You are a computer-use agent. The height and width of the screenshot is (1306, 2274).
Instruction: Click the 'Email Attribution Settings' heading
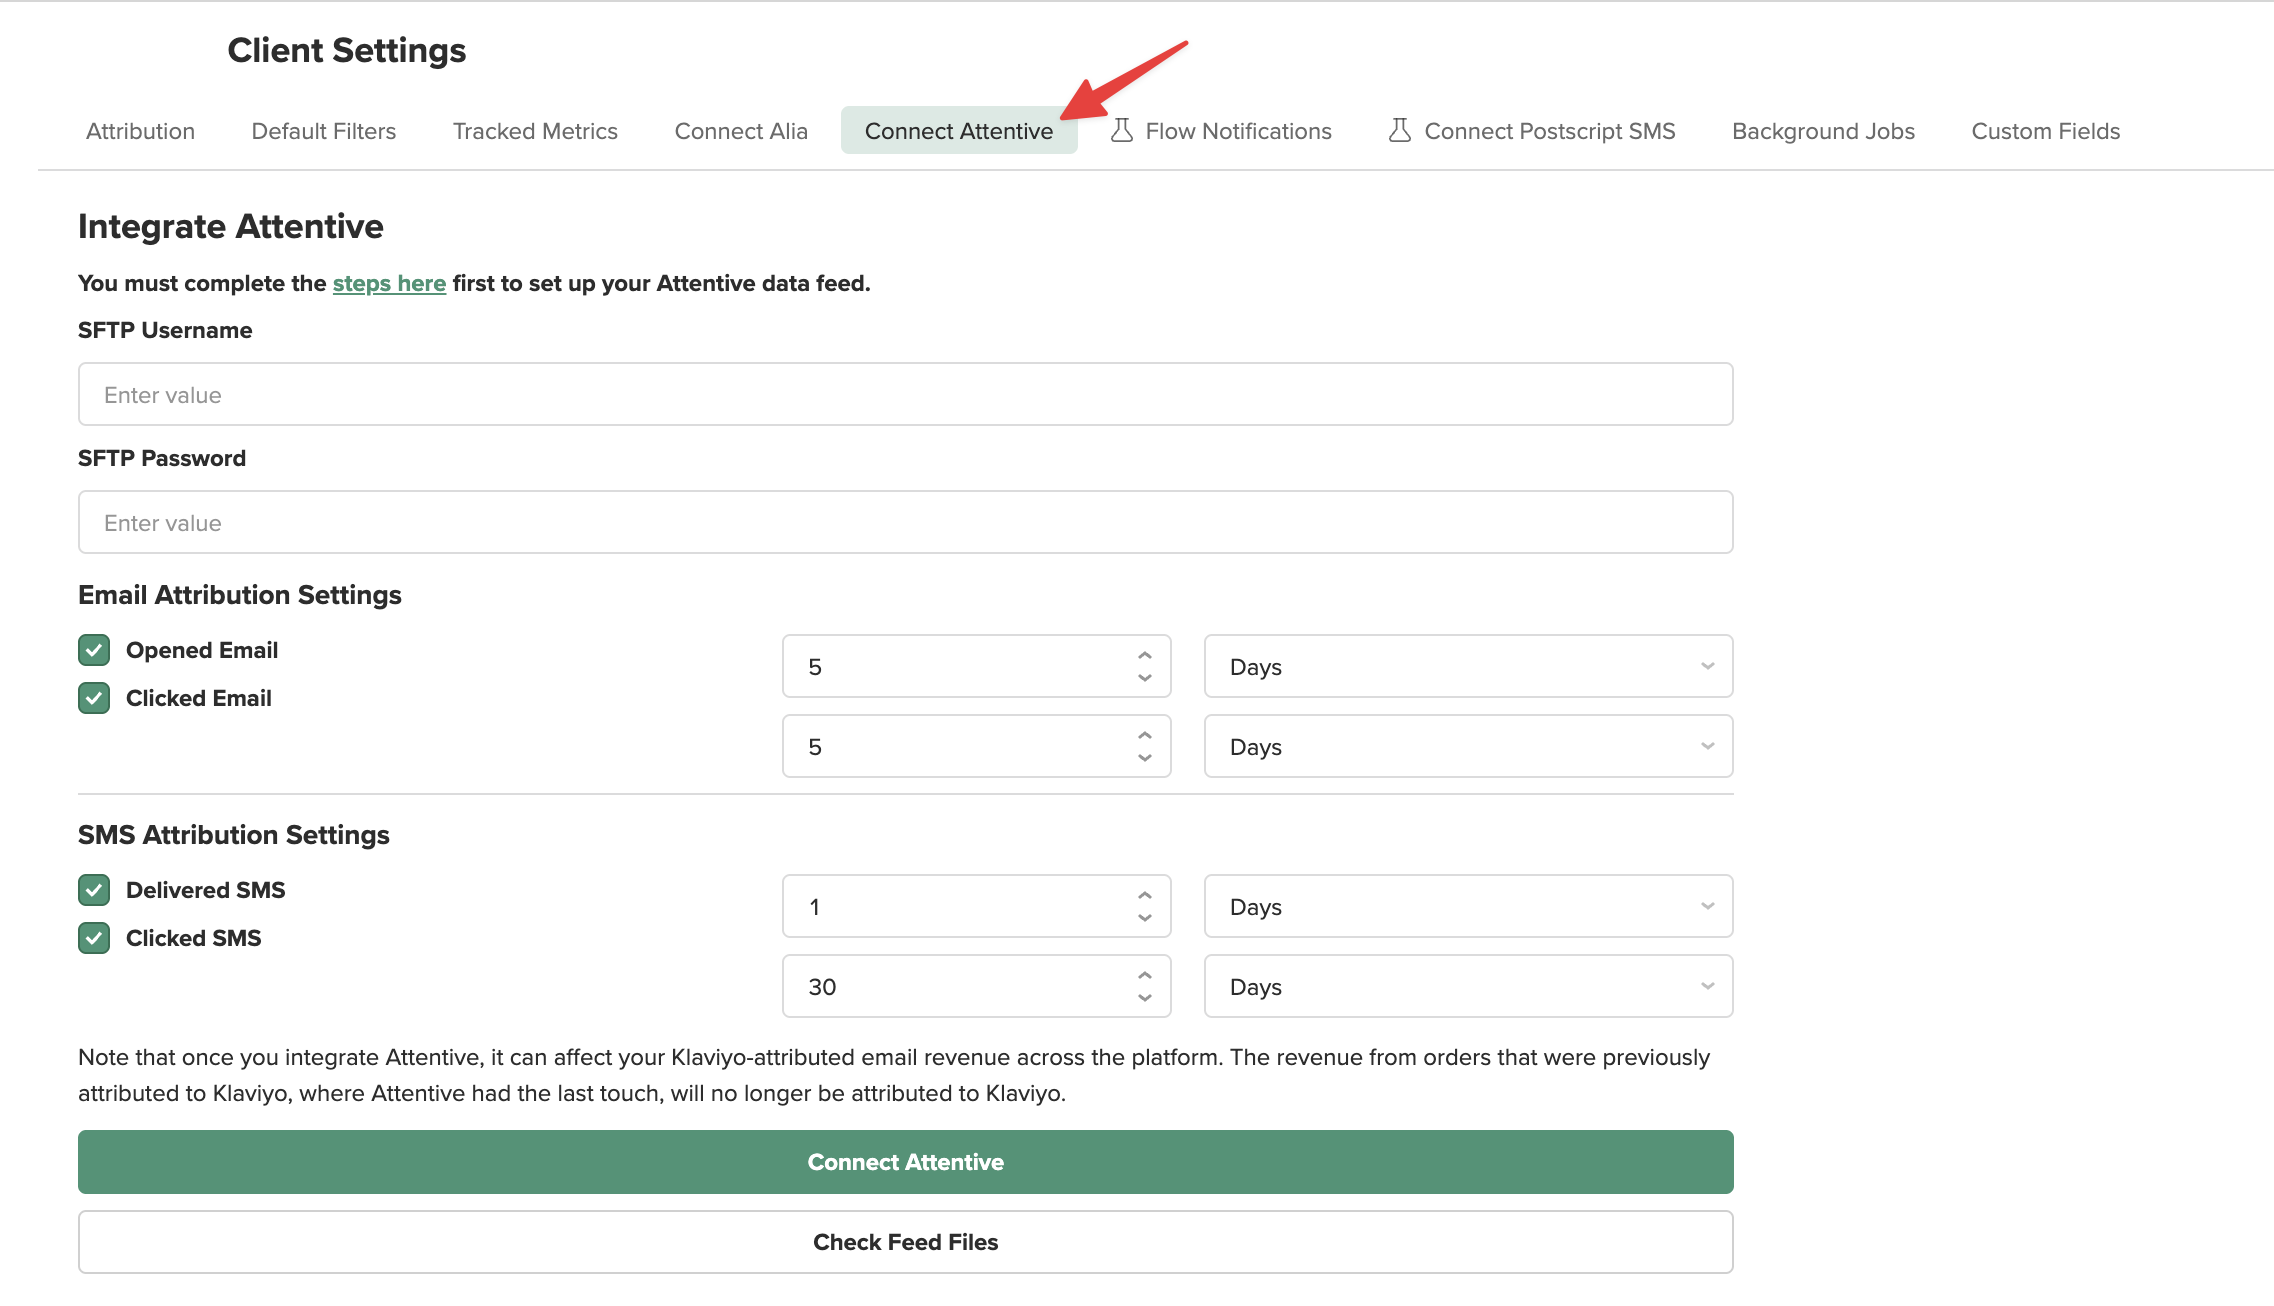coord(240,595)
